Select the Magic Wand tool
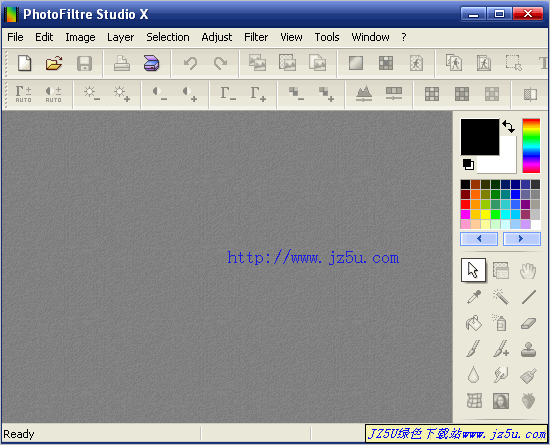Image resolution: width=550 pixels, height=445 pixels. [501, 297]
